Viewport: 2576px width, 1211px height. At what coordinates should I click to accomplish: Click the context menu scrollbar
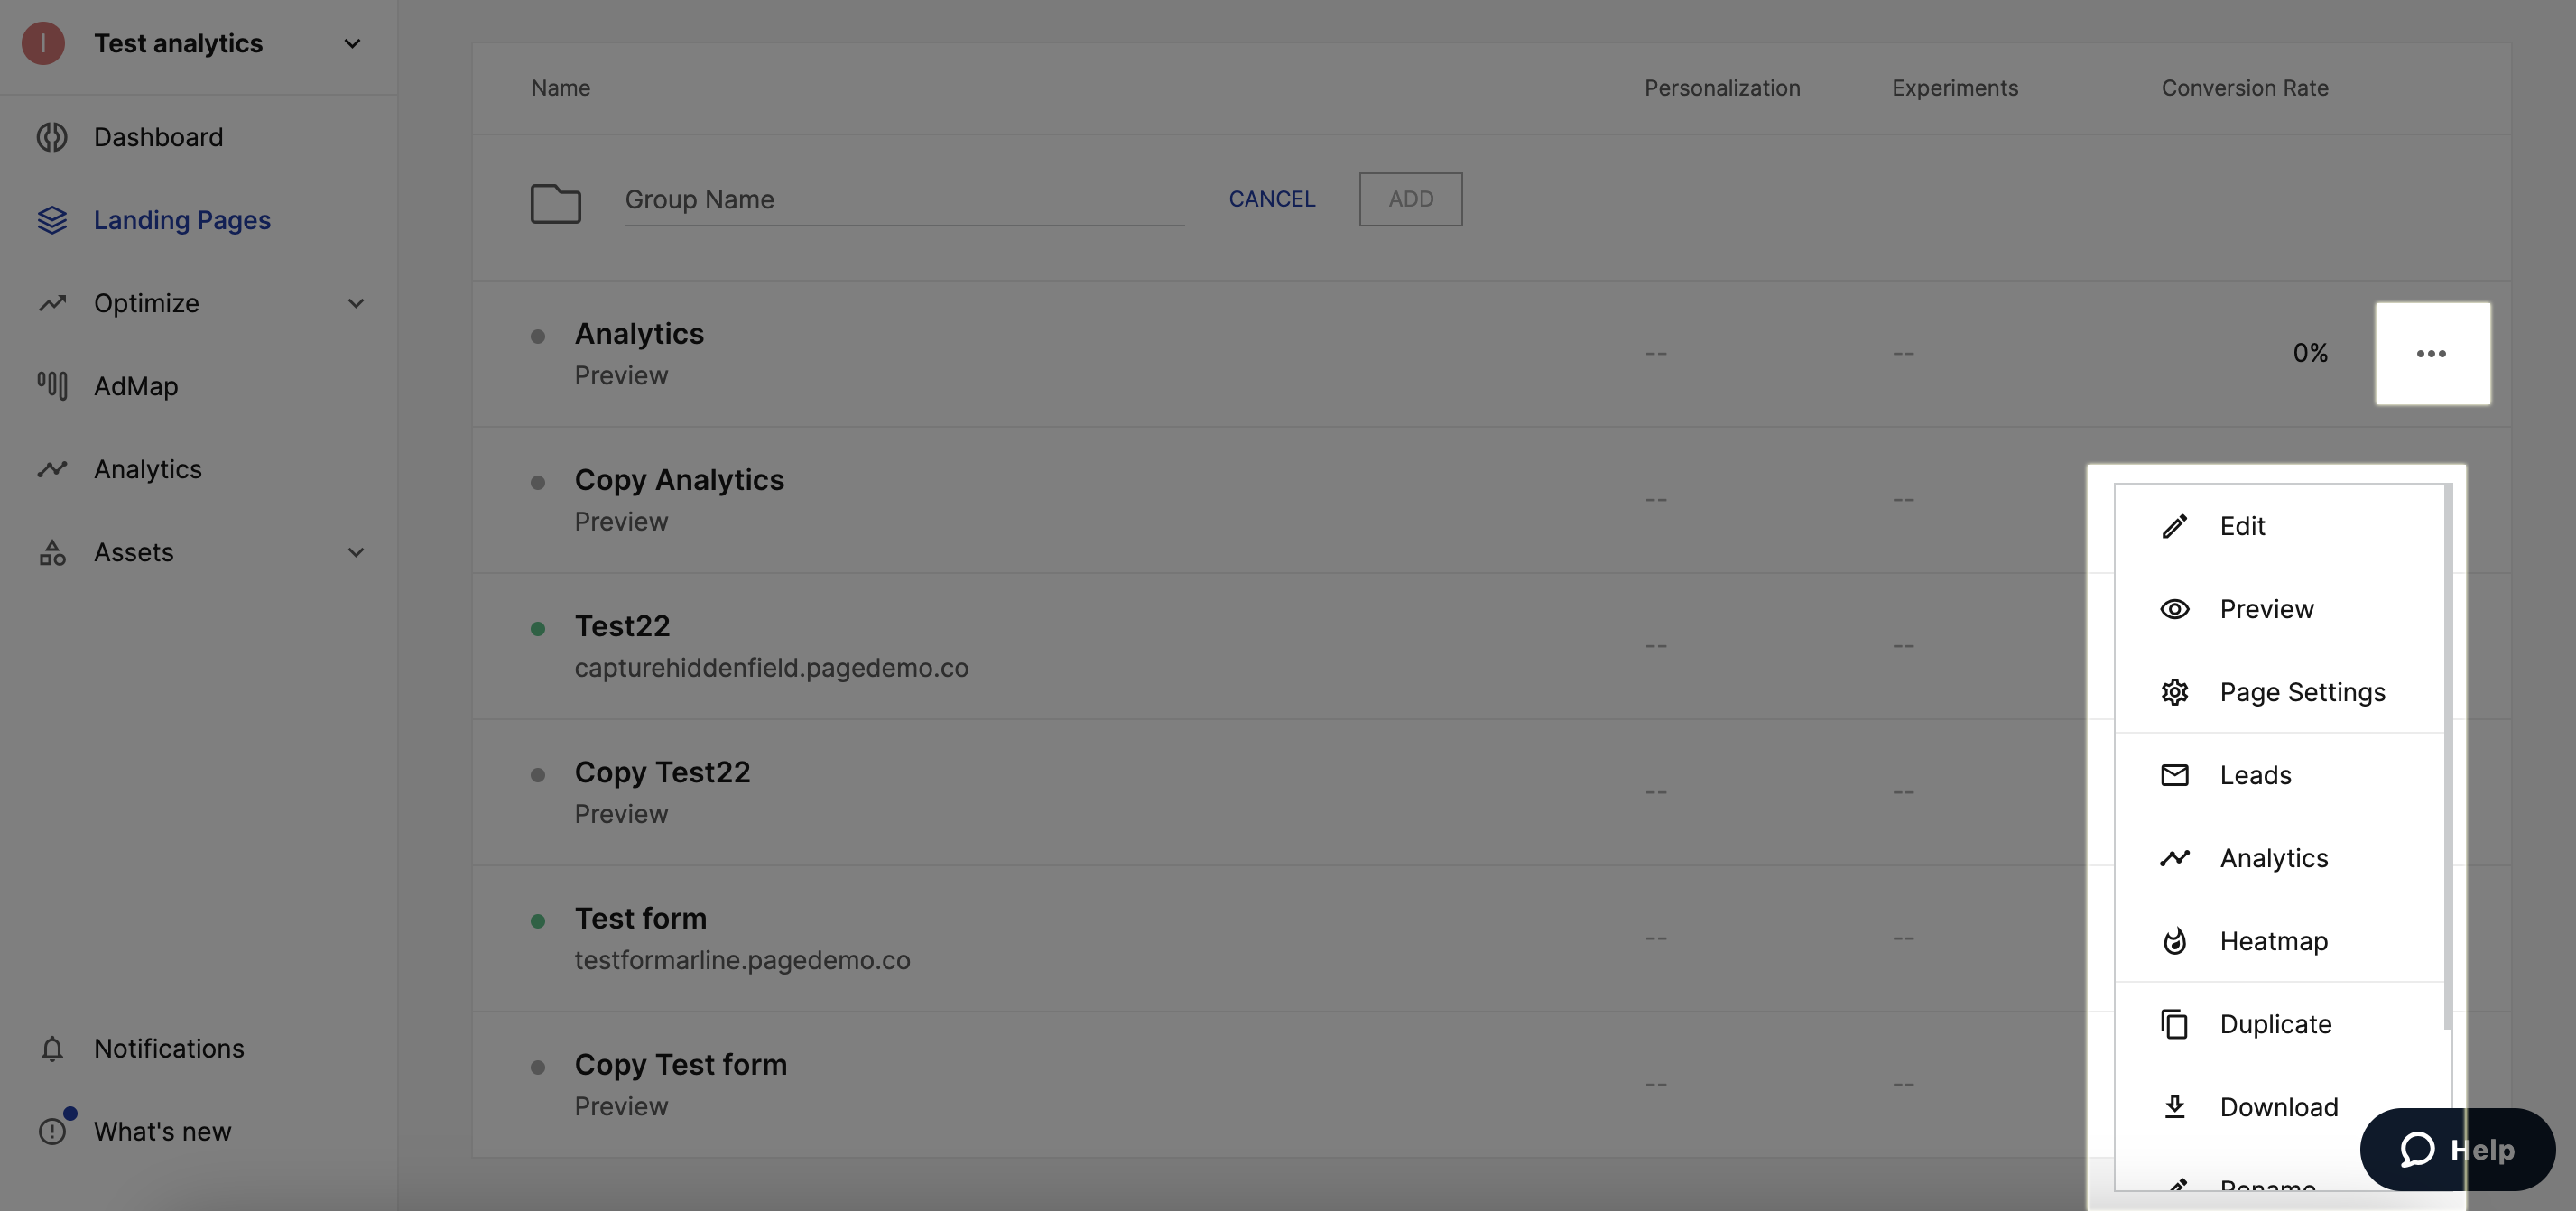tap(2447, 757)
